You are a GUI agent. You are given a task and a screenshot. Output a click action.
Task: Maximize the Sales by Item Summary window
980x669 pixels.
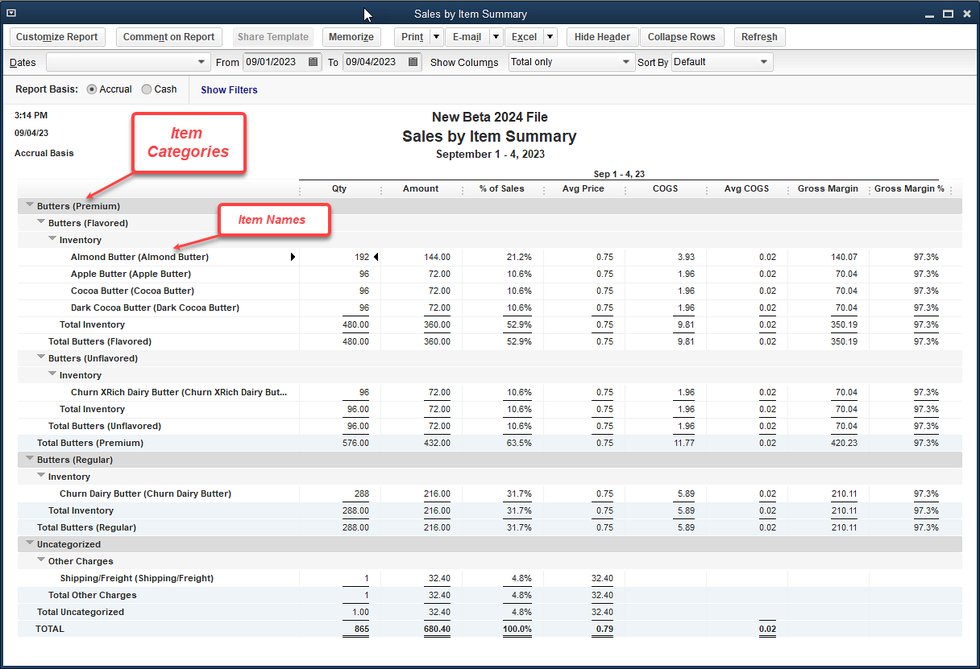947,14
